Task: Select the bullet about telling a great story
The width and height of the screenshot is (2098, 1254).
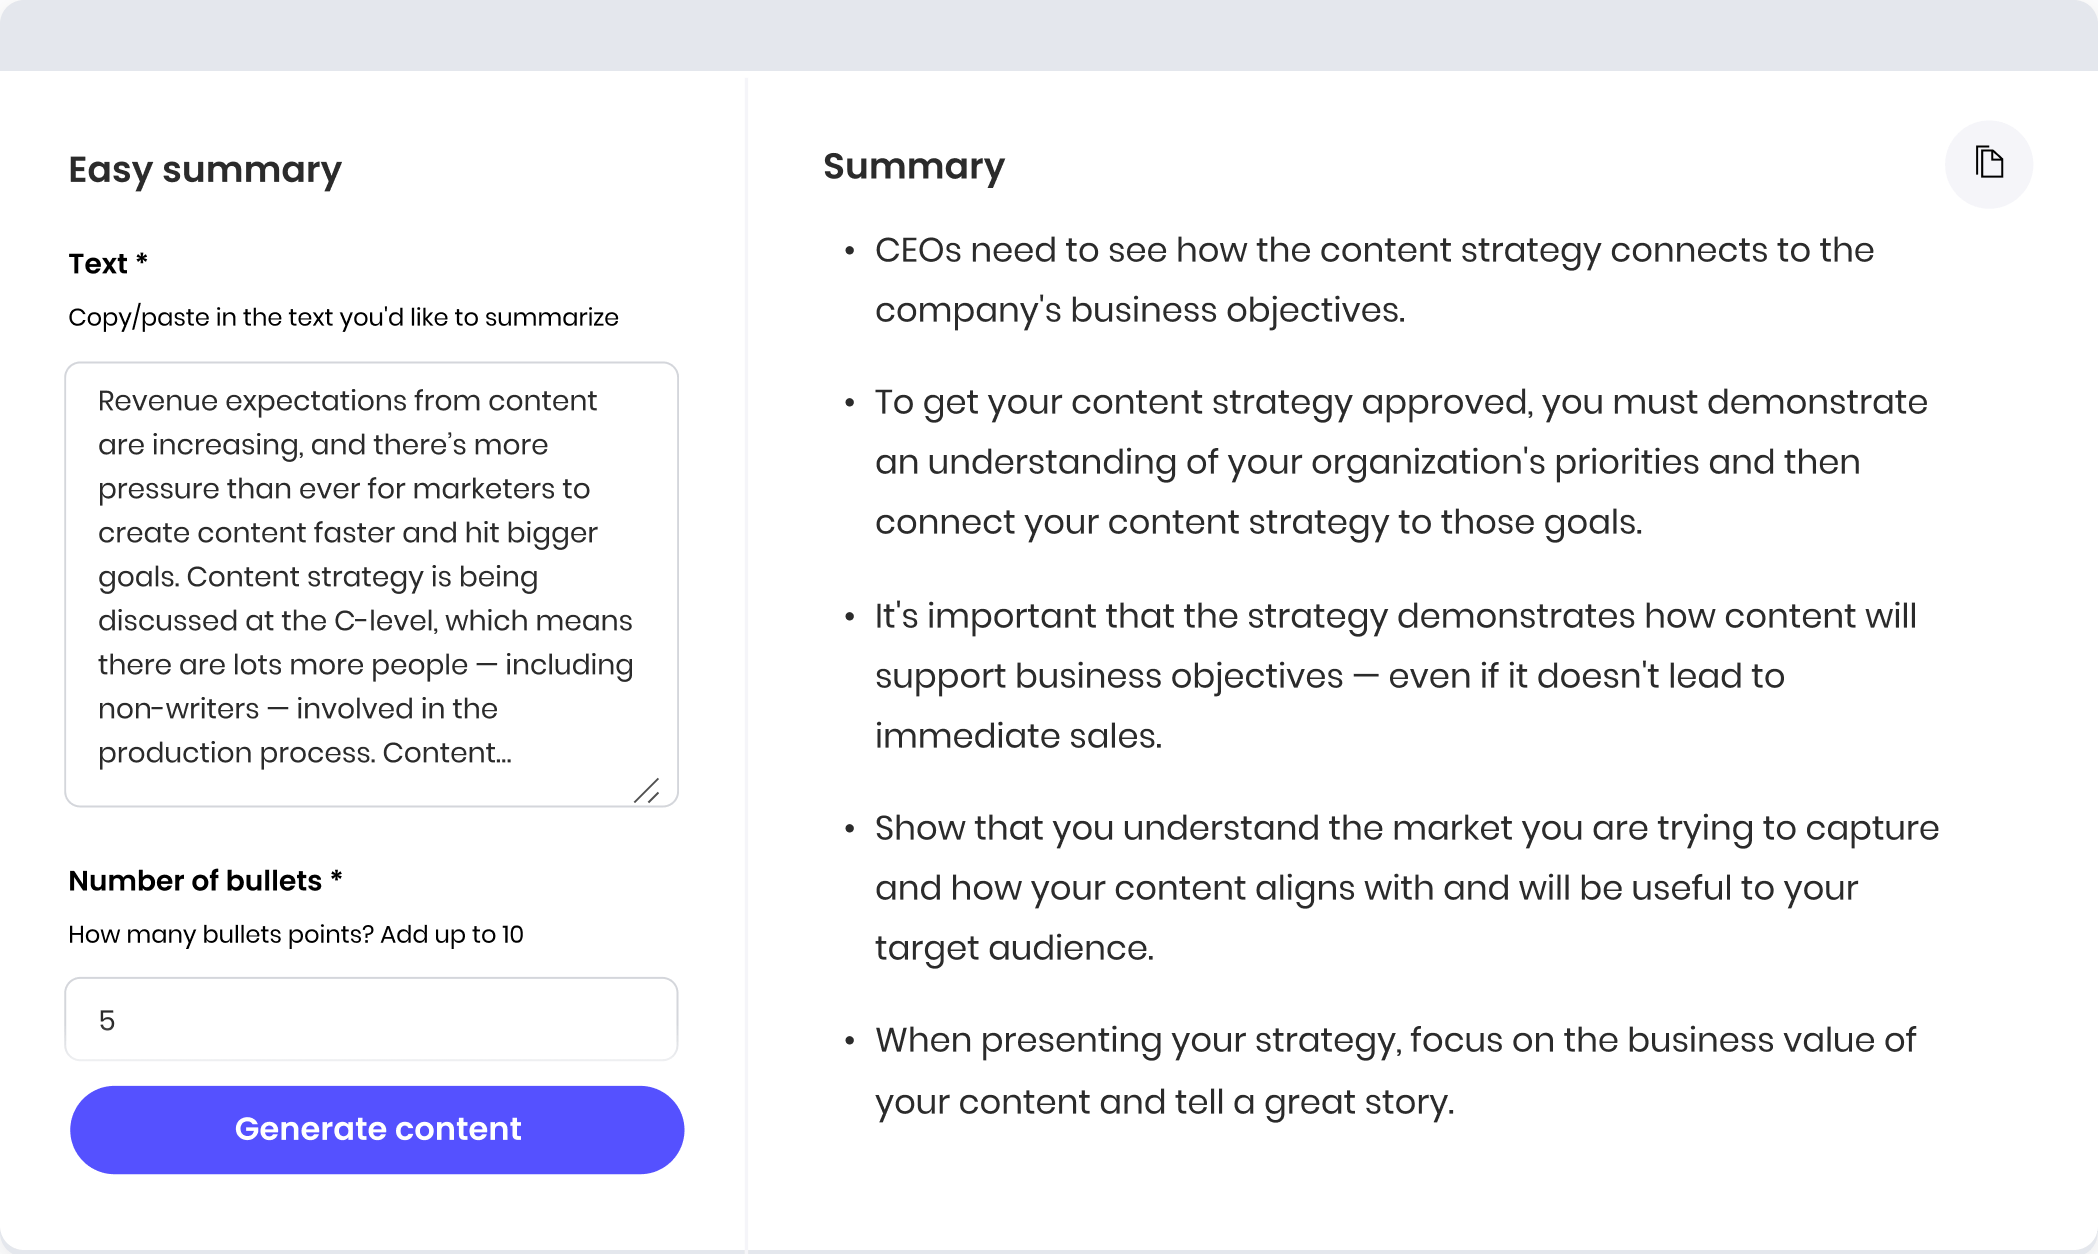Action: (1395, 1070)
